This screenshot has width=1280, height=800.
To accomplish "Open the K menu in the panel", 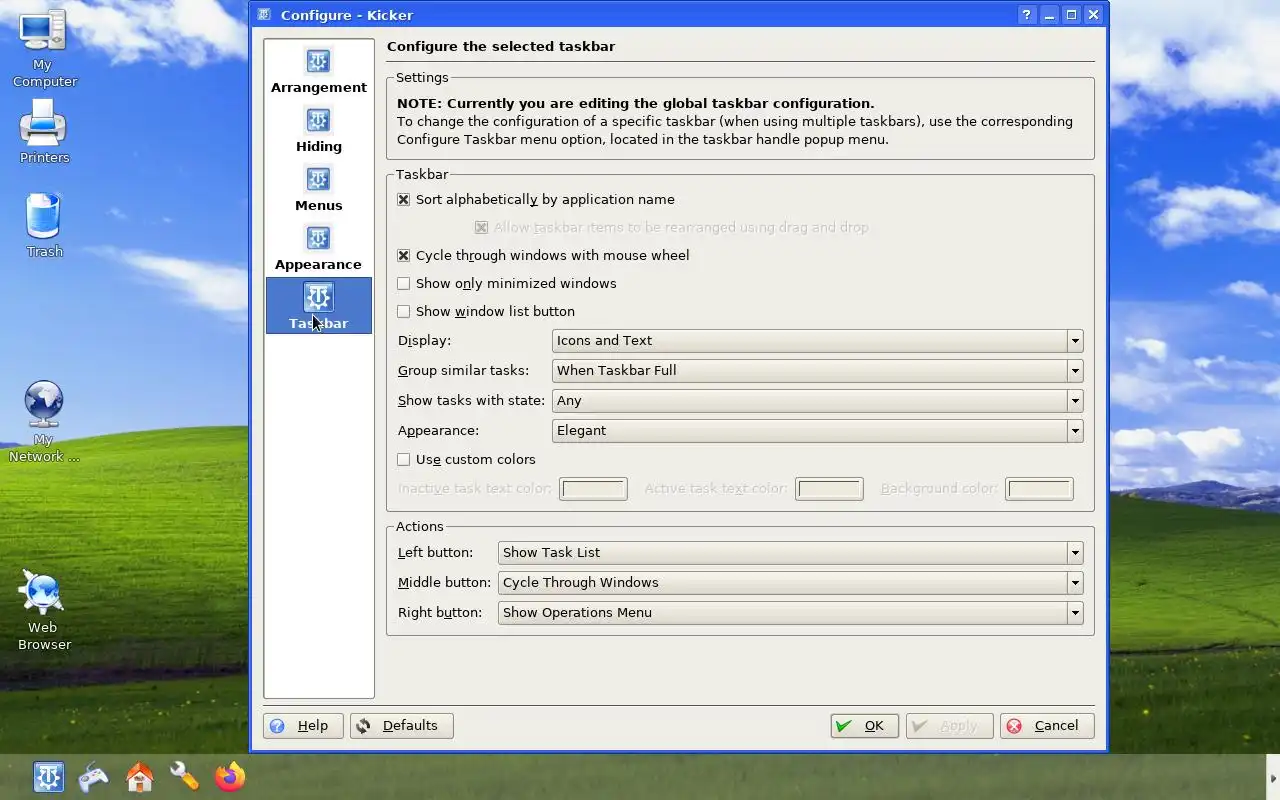I will point(48,777).
